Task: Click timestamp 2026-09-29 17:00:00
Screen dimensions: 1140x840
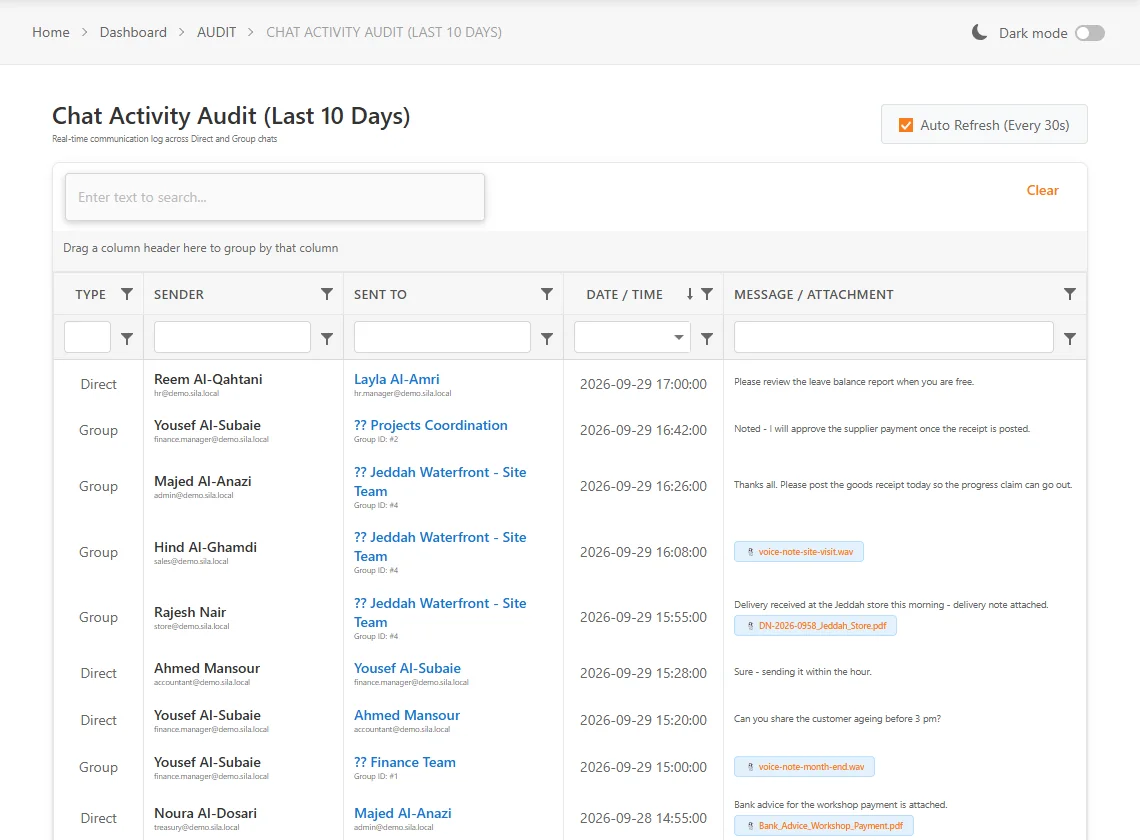Action: point(643,384)
